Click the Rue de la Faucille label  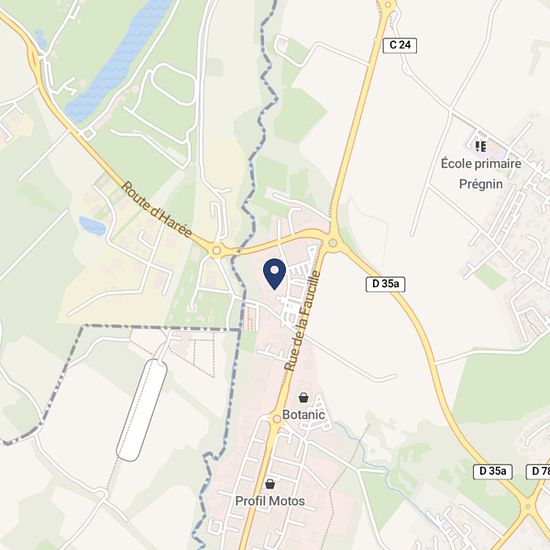tap(302, 321)
